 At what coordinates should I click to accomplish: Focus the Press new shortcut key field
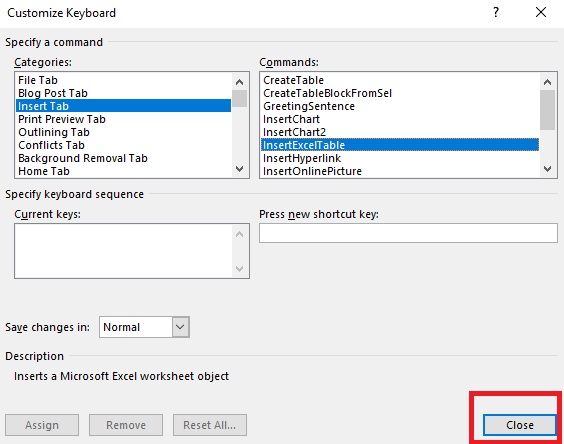408,233
